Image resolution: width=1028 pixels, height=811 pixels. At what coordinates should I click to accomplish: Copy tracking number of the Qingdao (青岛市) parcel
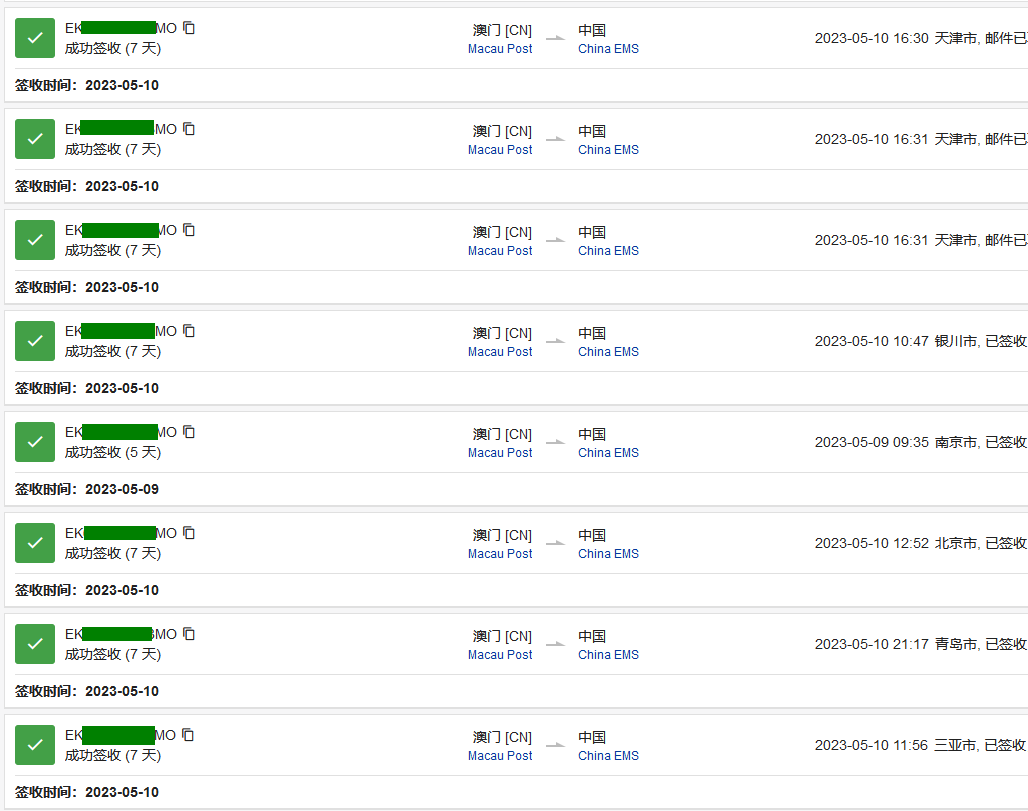coord(189,634)
